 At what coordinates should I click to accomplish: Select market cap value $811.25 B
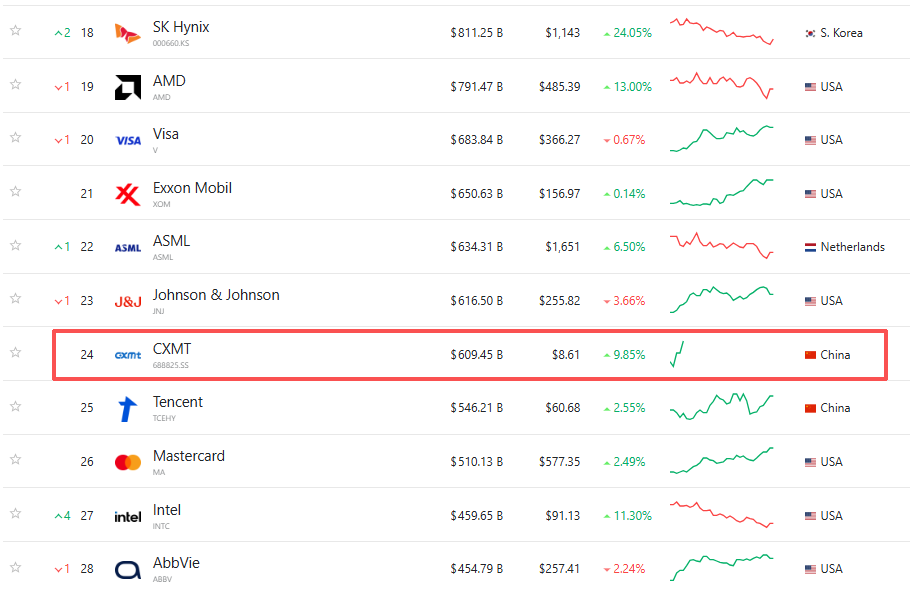coord(476,33)
